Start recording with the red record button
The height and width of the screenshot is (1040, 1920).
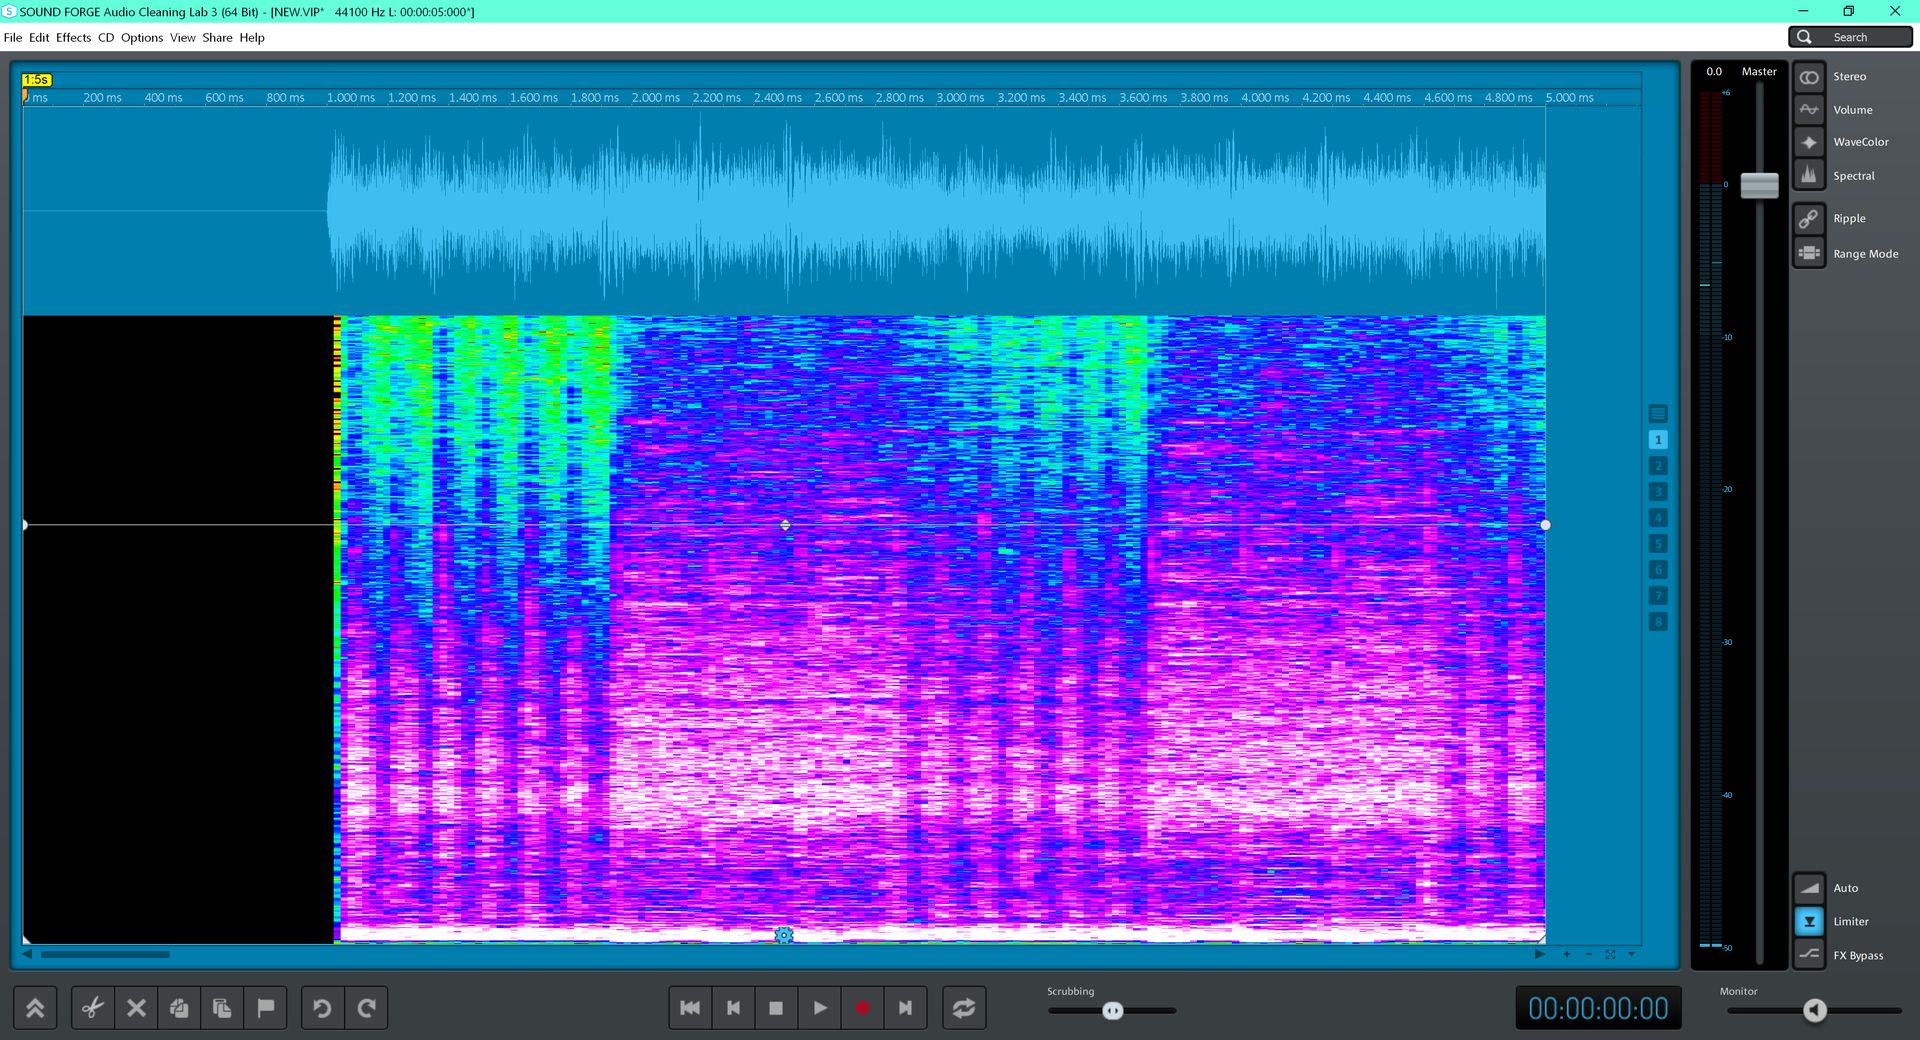pyautogui.click(x=862, y=1008)
